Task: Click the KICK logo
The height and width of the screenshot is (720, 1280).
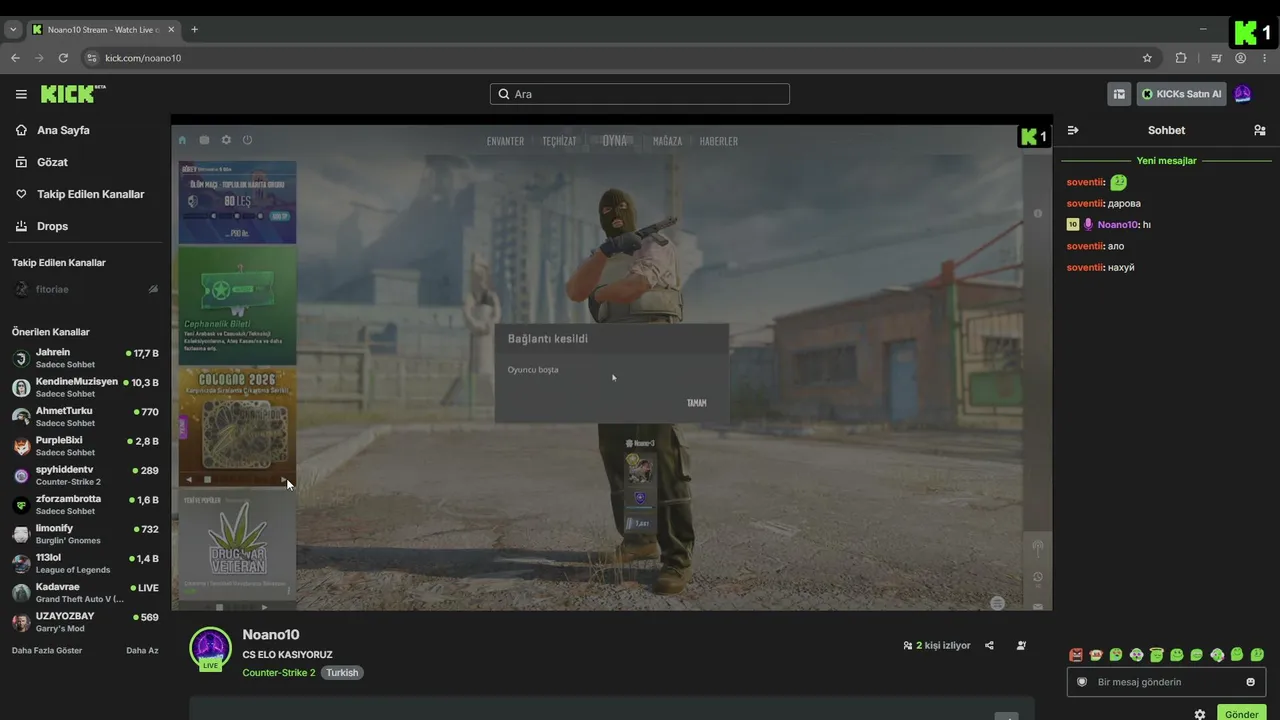Action: (73, 94)
